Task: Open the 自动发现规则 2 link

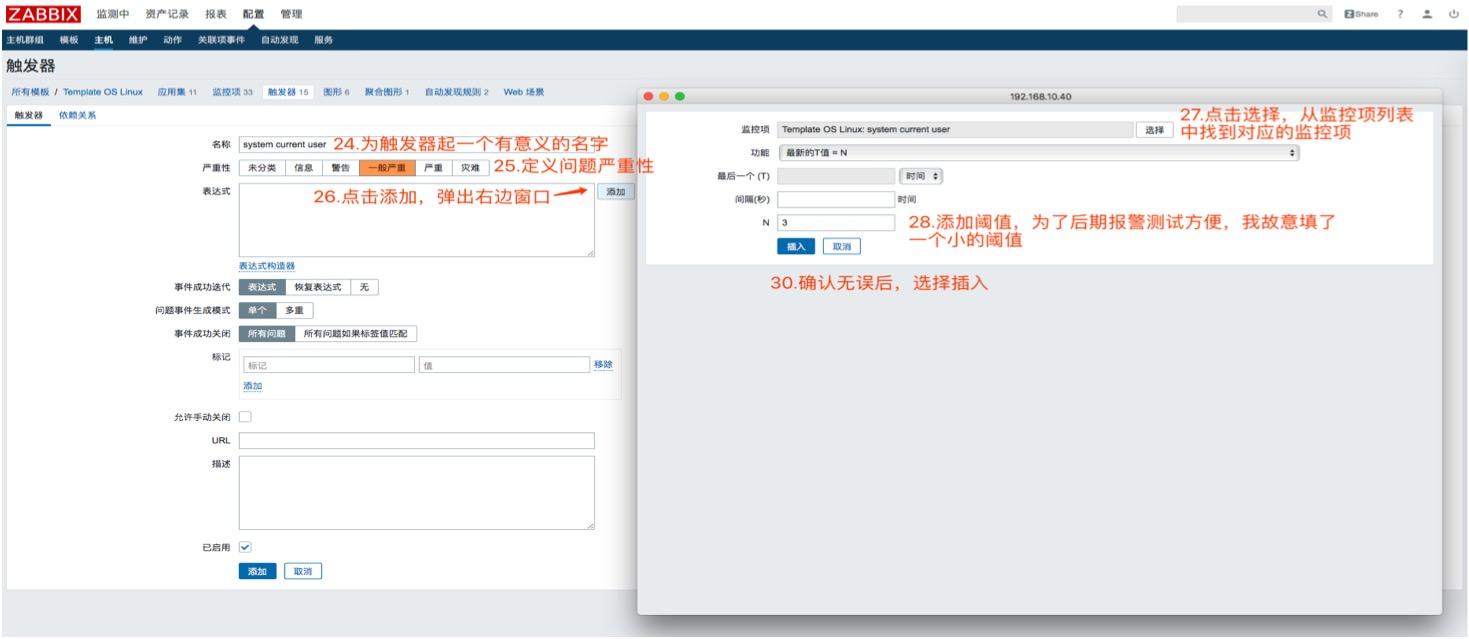Action: click(x=456, y=91)
